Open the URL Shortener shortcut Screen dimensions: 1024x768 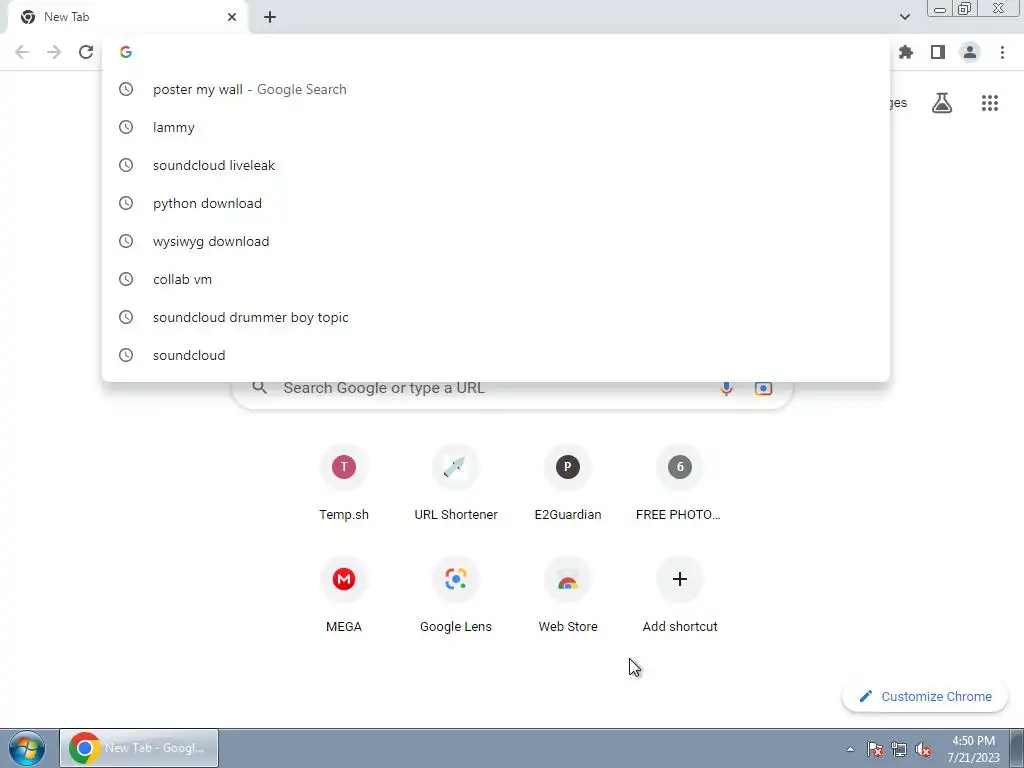pyautogui.click(x=456, y=483)
